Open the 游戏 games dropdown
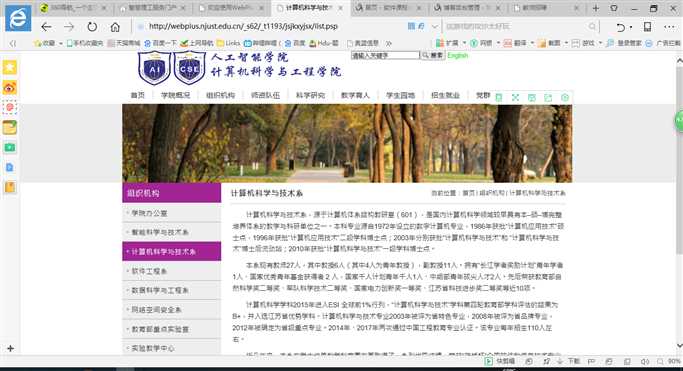This screenshot has height=371, width=683. pyautogui.click(x=587, y=43)
